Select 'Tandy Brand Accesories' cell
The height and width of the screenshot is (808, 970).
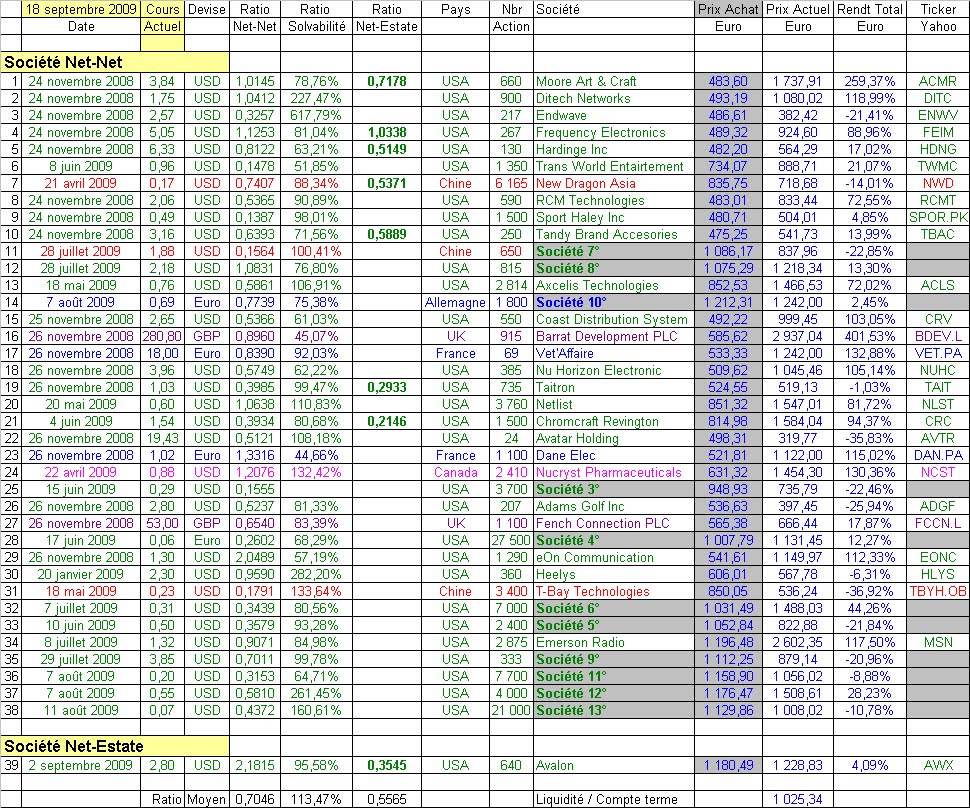614,234
